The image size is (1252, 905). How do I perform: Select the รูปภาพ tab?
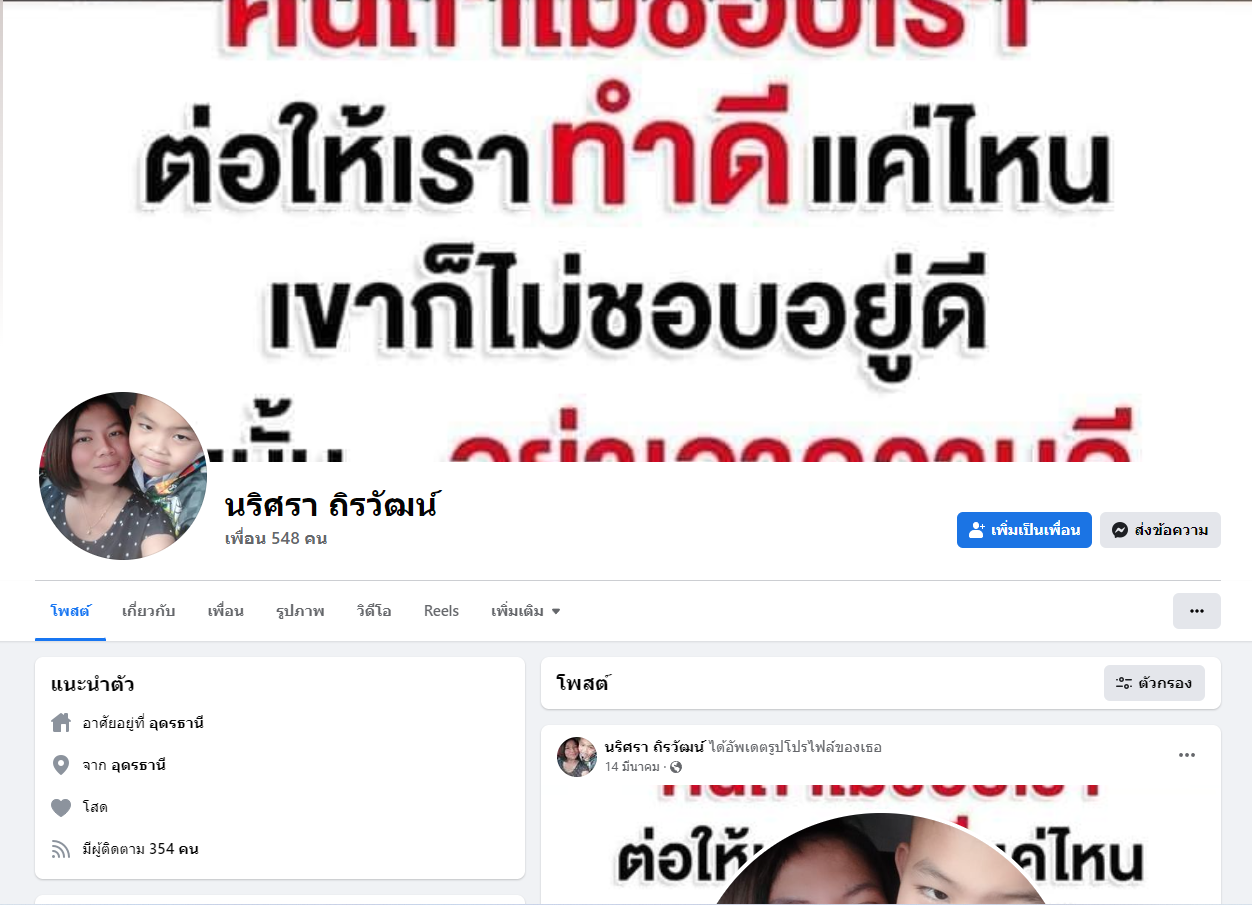point(300,611)
